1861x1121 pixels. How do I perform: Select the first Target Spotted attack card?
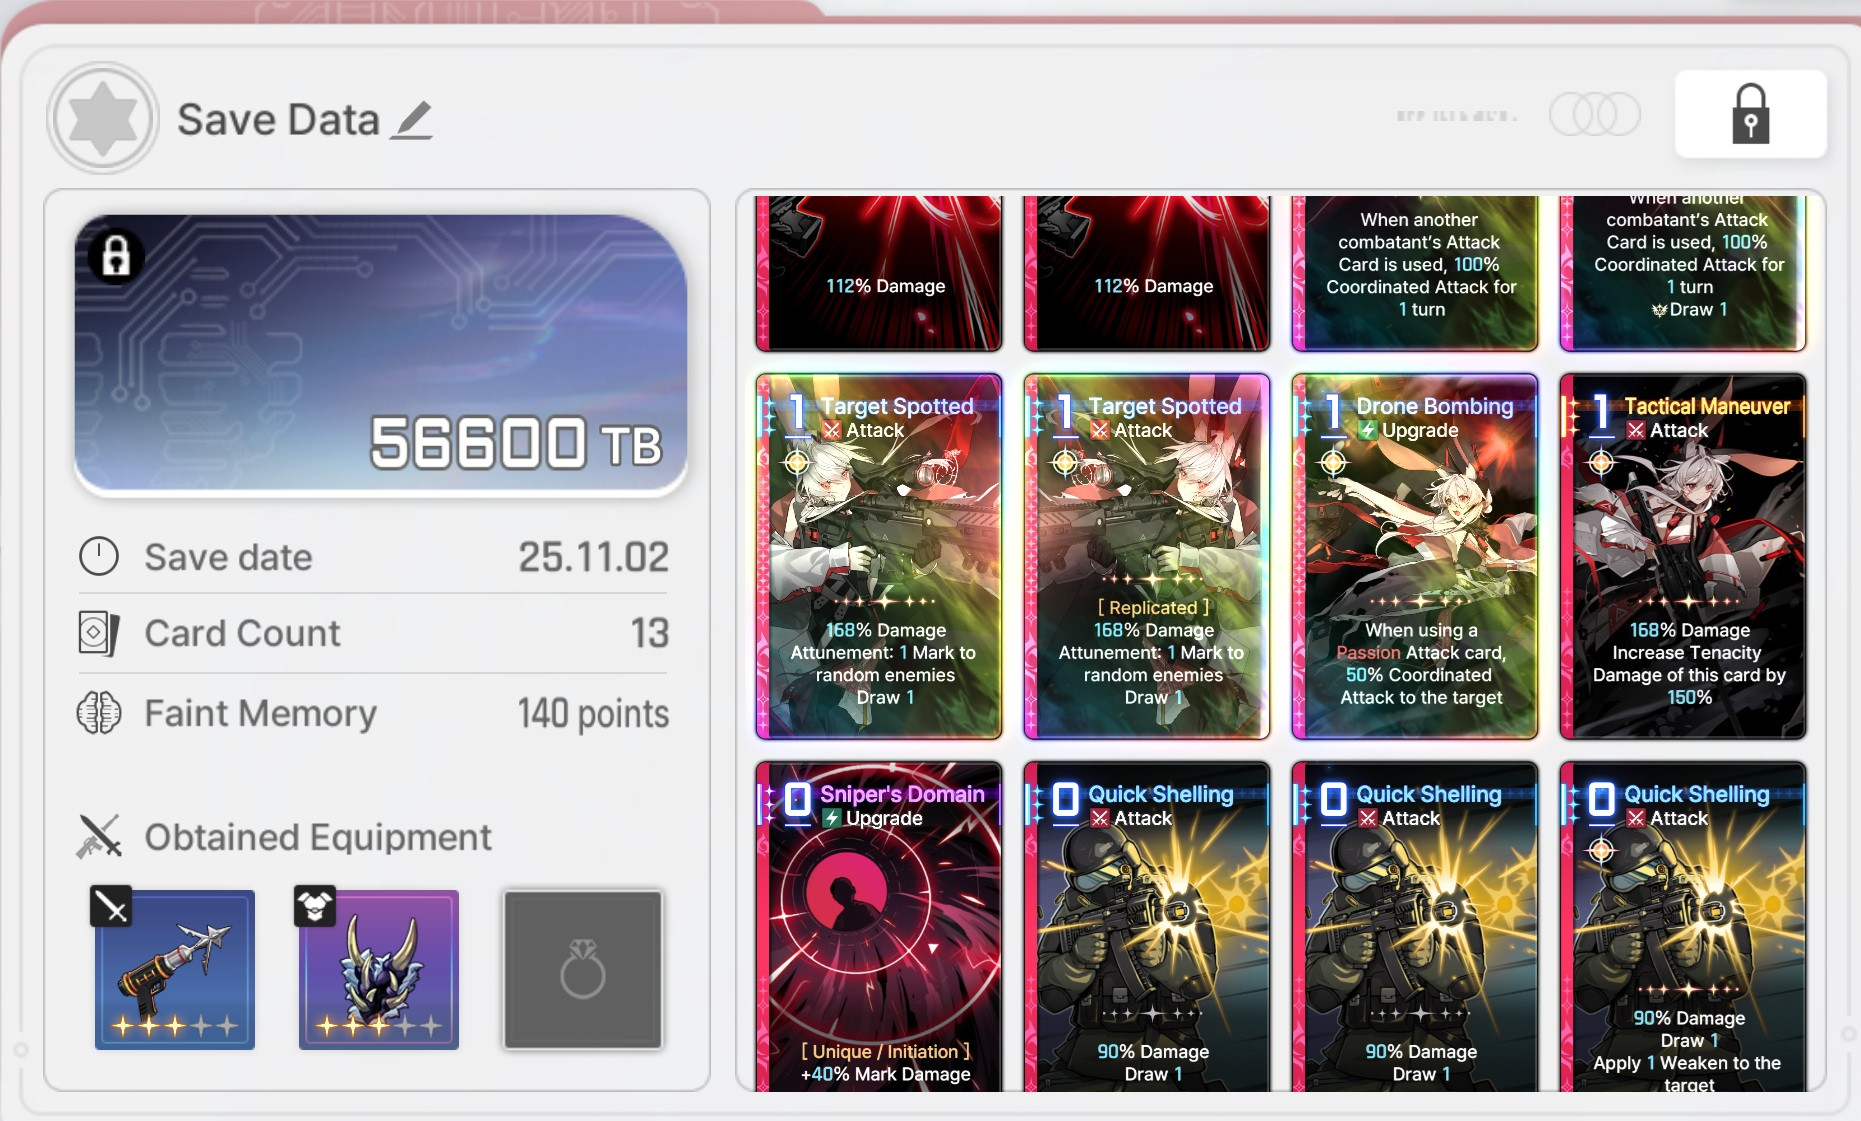click(879, 557)
